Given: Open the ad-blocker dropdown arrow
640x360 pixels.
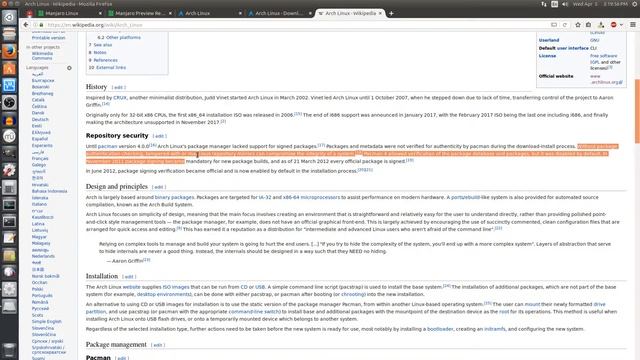Looking at the screenshot, I should coord(621,25).
